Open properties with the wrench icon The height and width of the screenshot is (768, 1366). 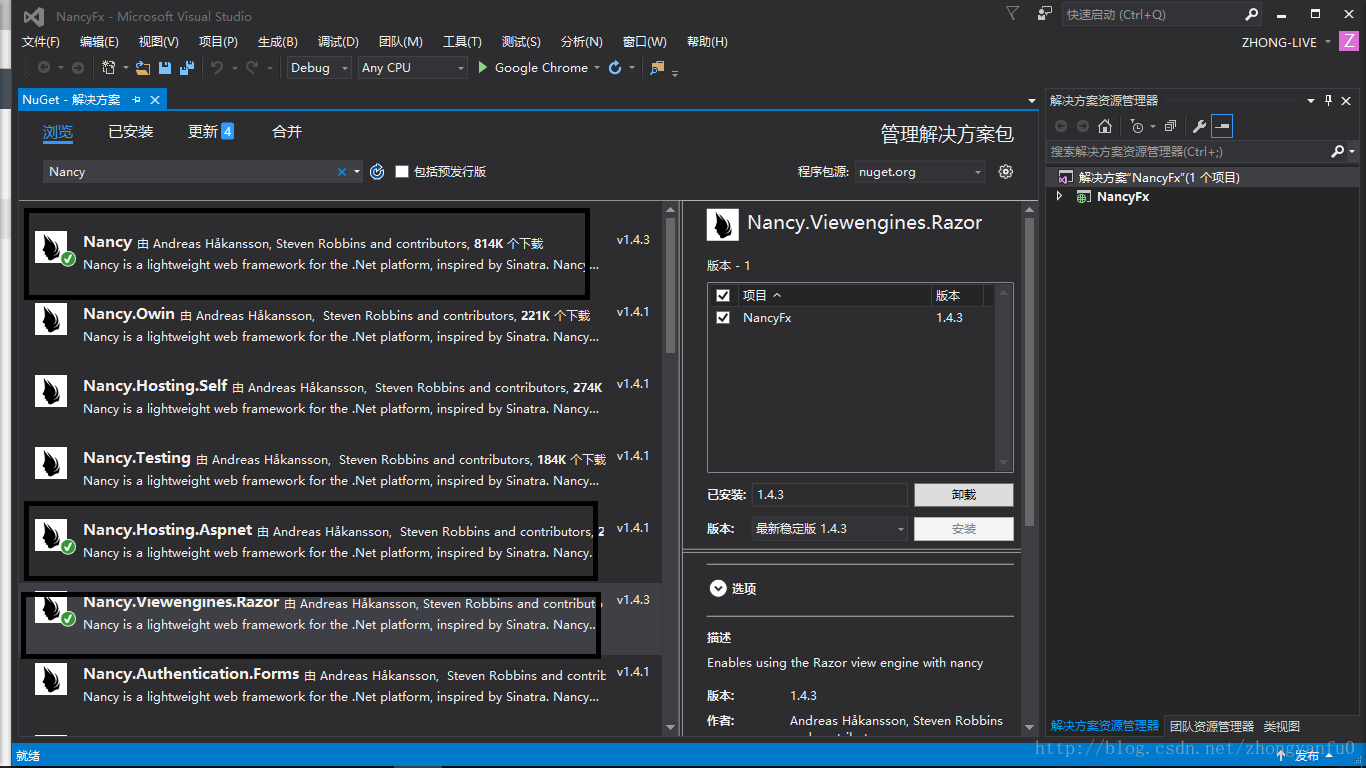coord(1199,126)
